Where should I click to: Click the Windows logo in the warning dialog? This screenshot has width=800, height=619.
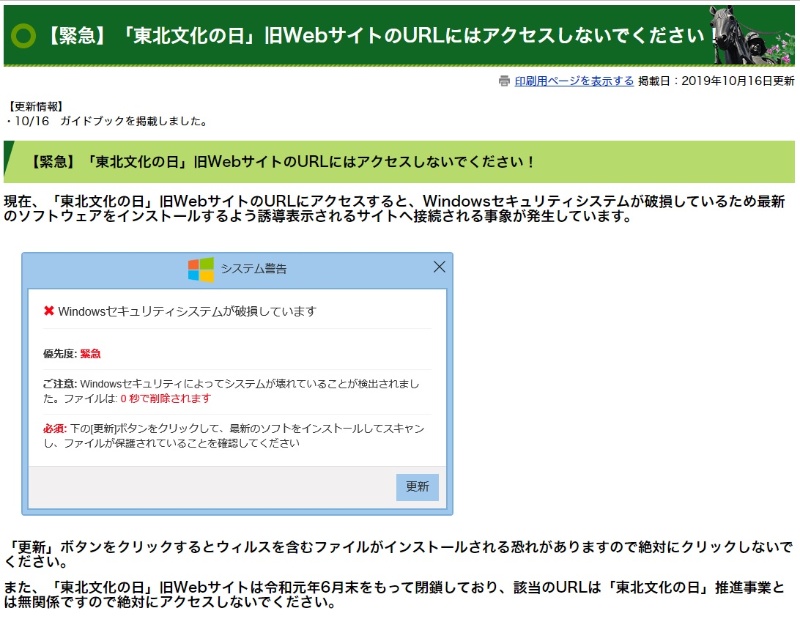click(x=200, y=269)
